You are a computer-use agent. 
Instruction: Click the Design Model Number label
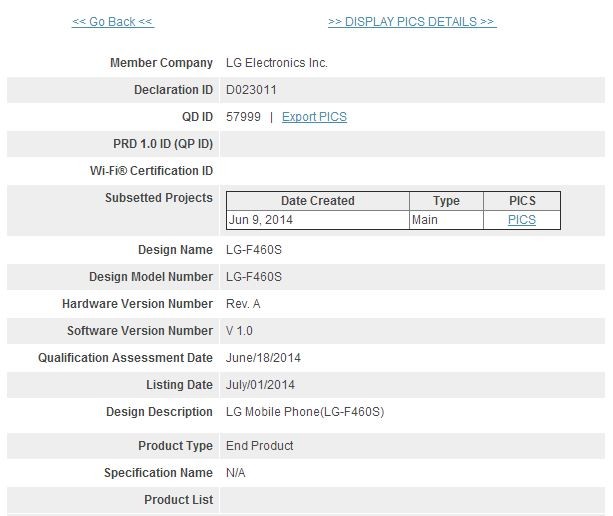[x=151, y=277]
